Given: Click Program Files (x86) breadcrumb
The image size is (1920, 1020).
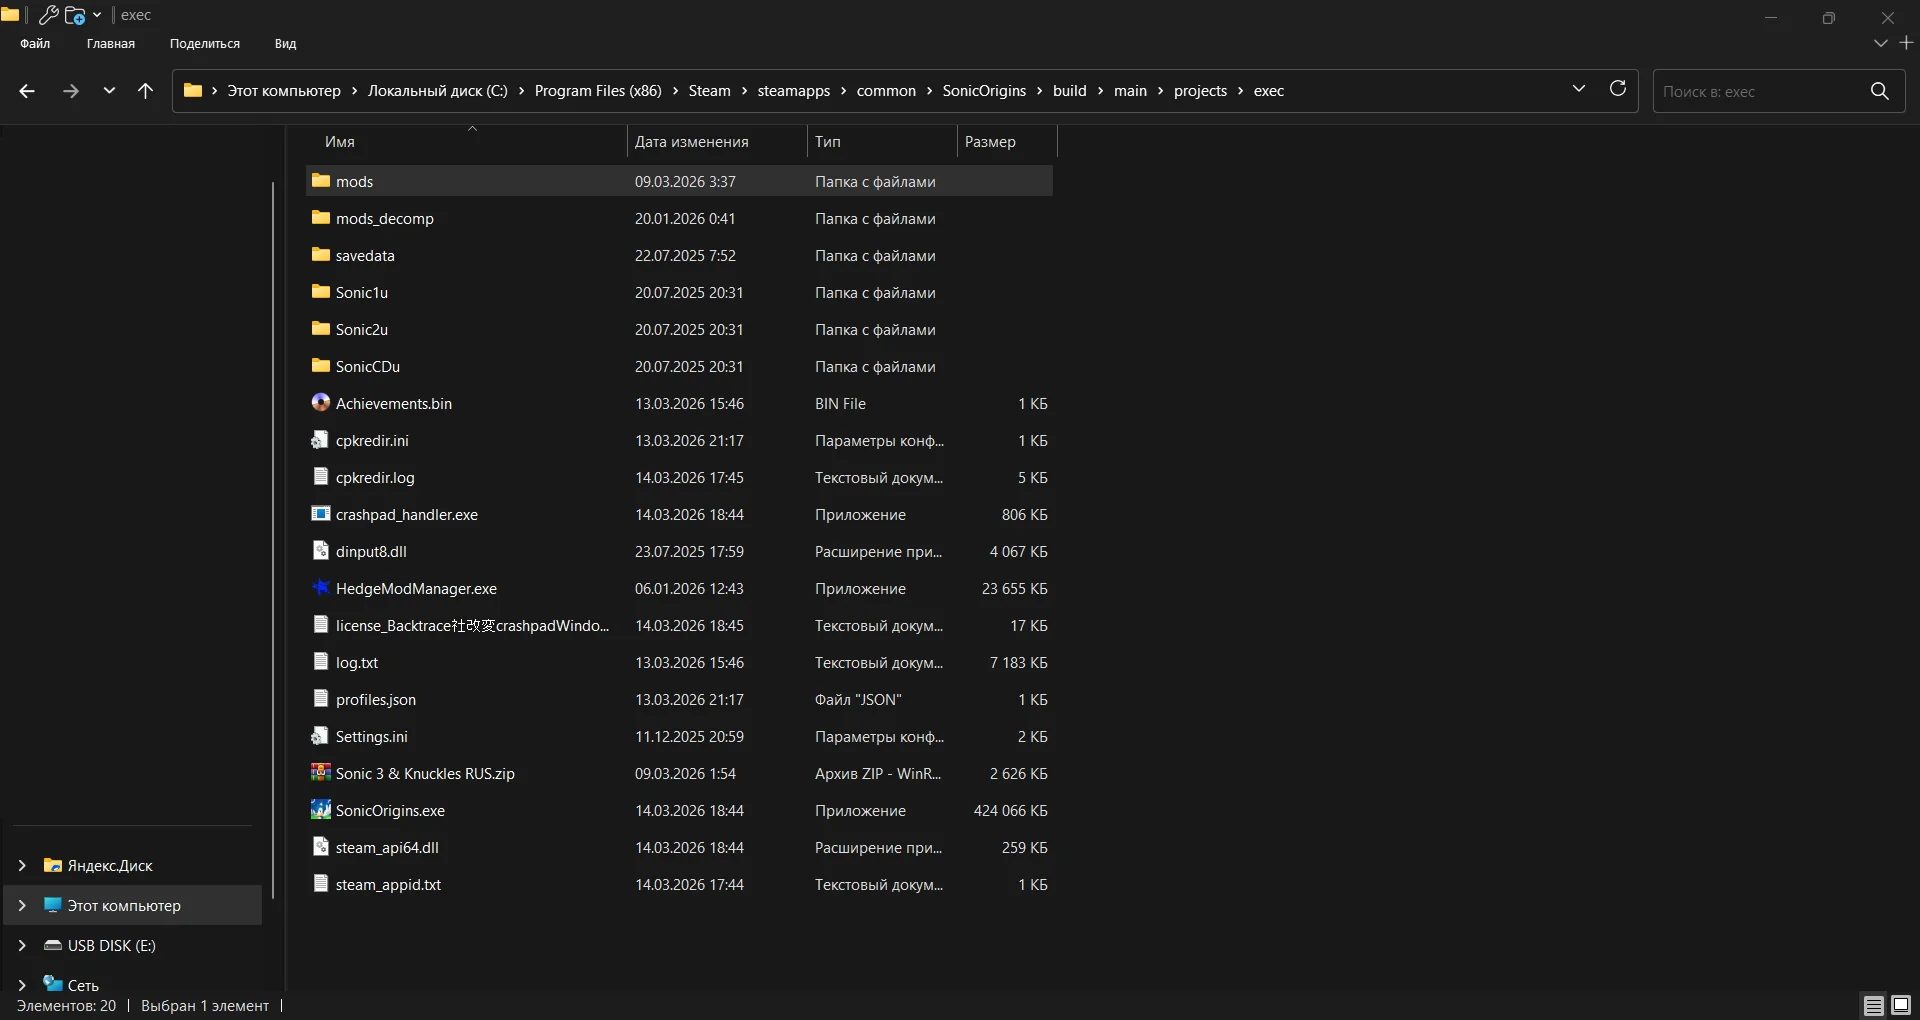Looking at the screenshot, I should [598, 91].
